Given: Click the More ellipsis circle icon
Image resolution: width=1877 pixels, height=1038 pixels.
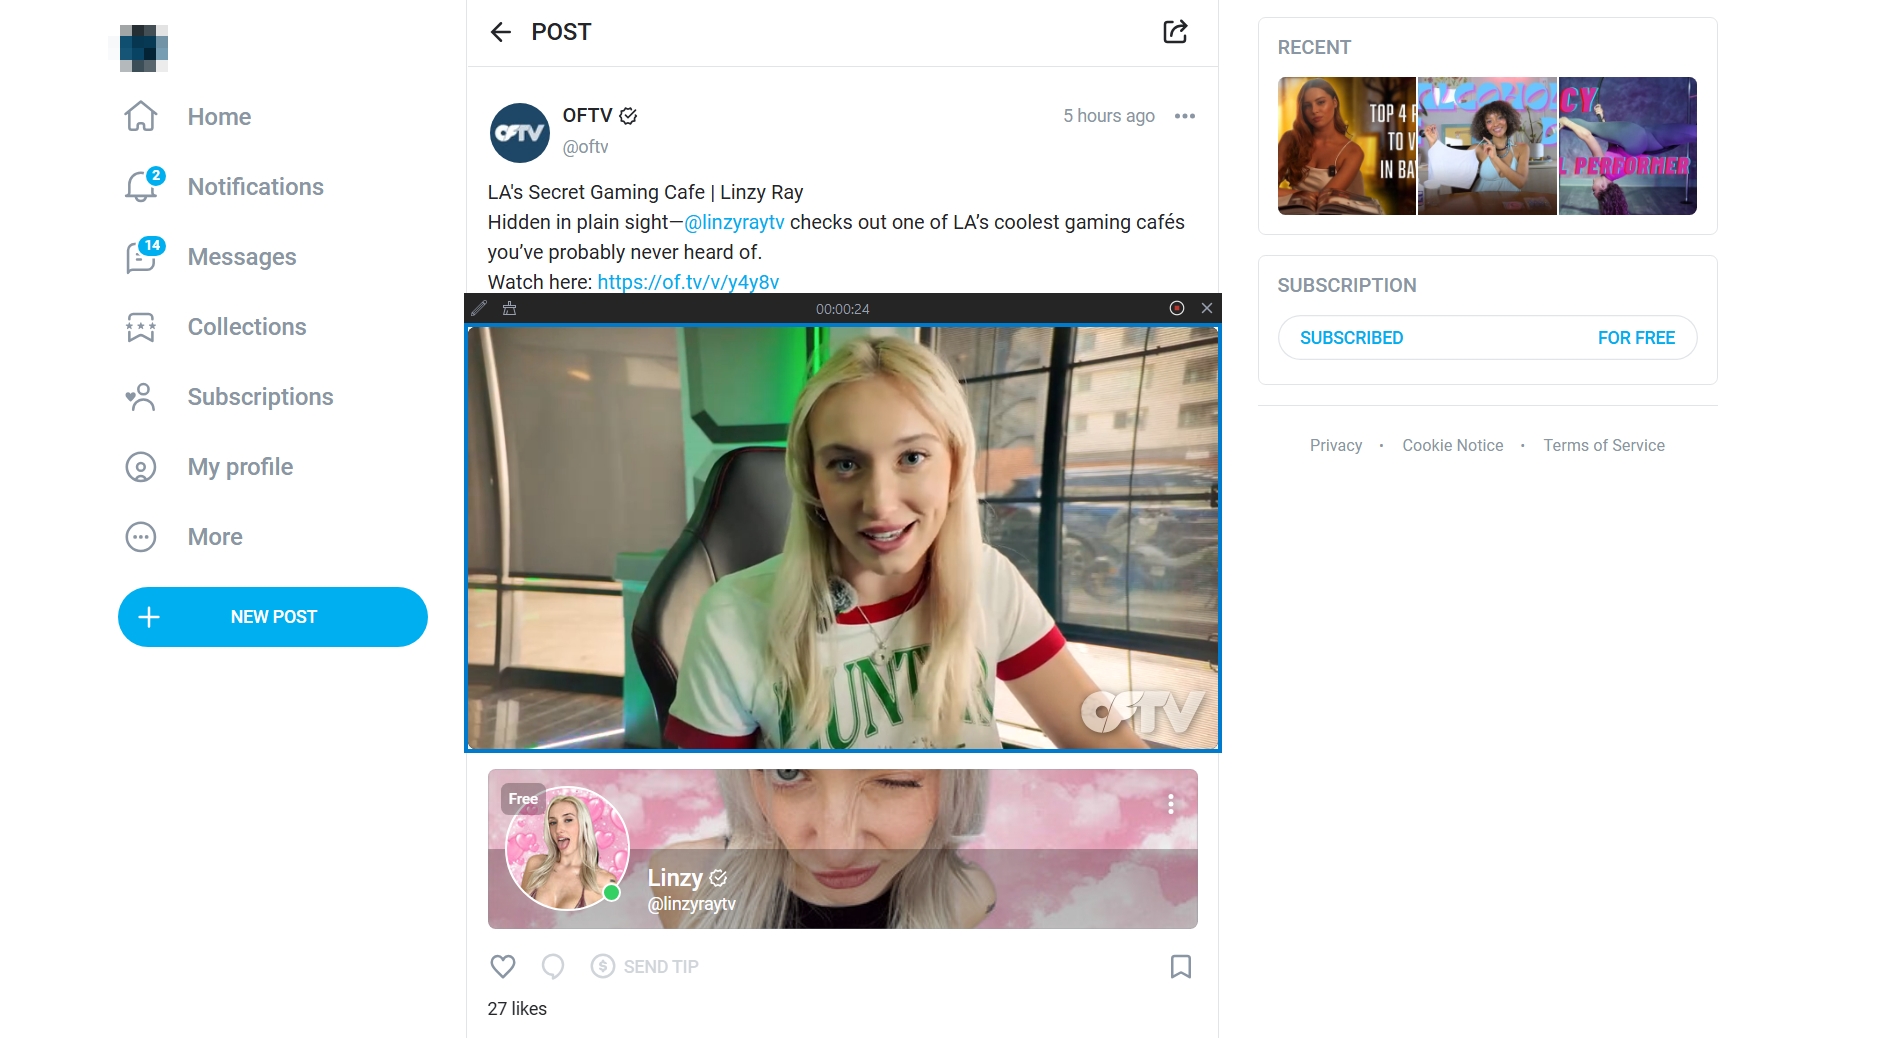Looking at the screenshot, I should coord(141,537).
